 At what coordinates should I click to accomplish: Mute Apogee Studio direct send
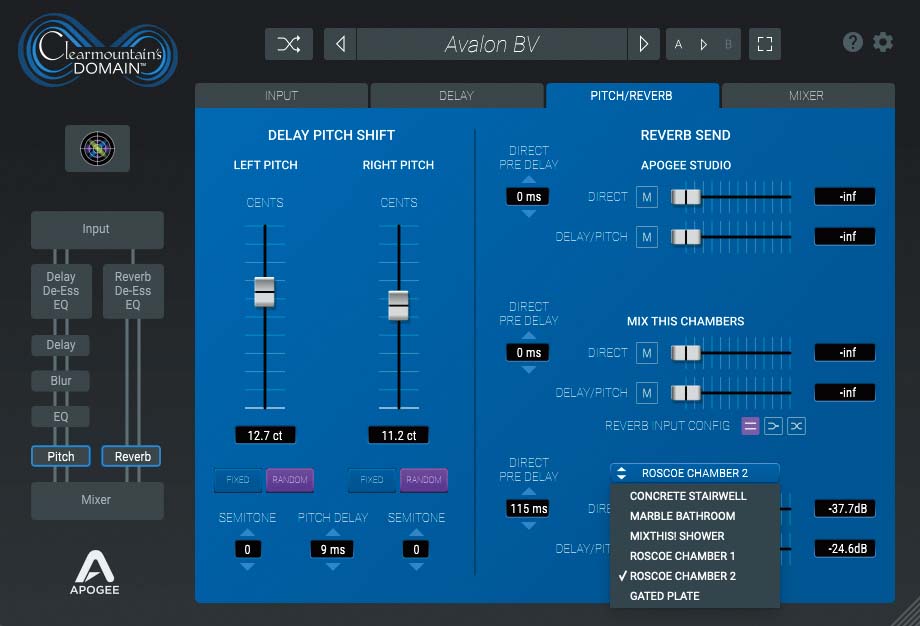tap(647, 197)
